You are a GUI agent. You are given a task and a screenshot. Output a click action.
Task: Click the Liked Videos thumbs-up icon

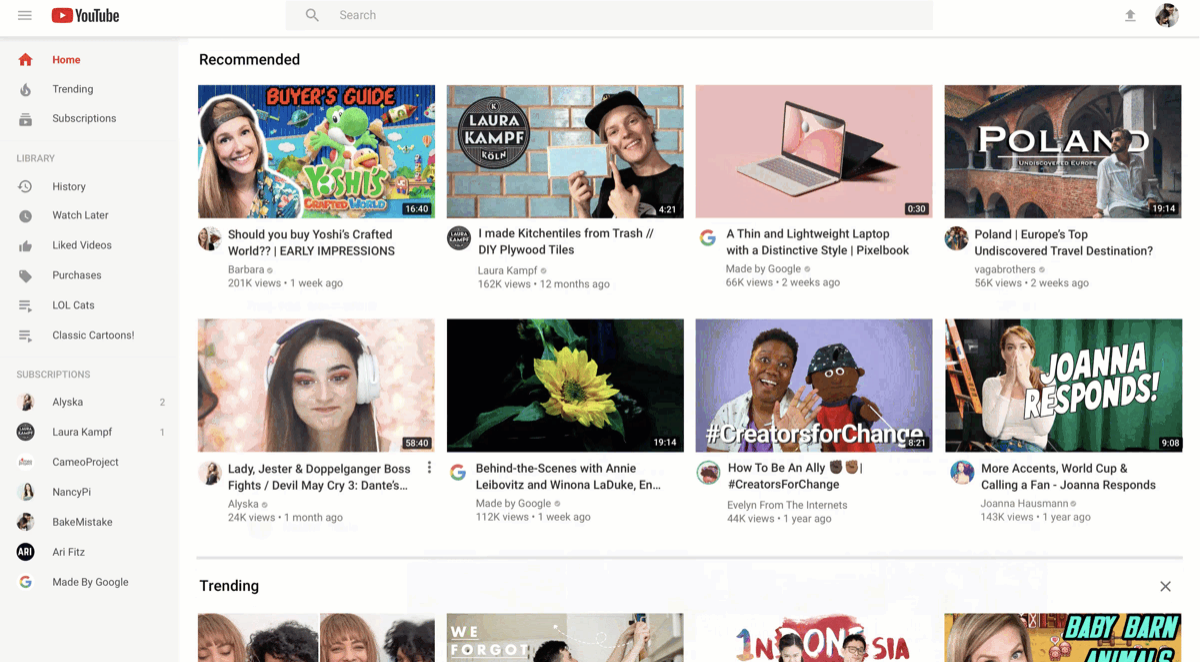coord(25,245)
